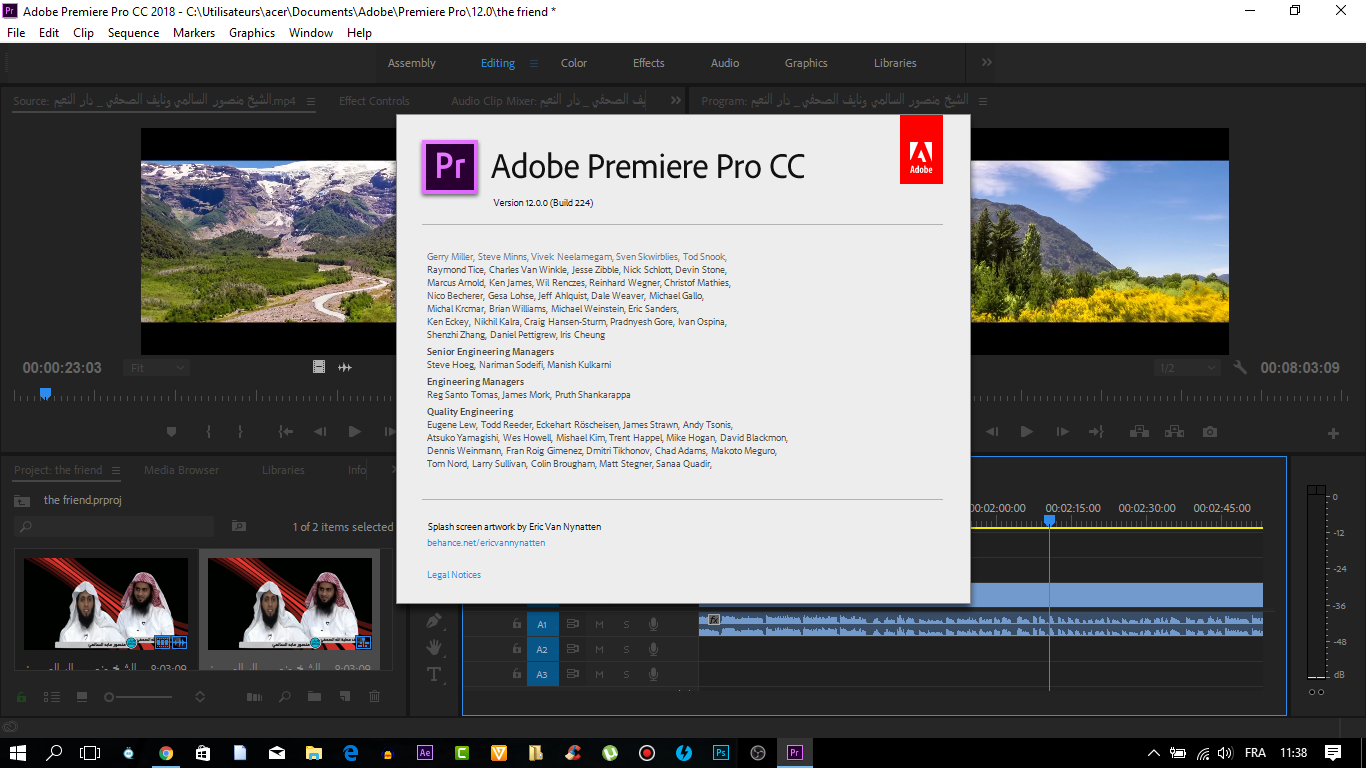1366x768 pixels.
Task: Switch to the Color workspace
Action: pos(574,63)
